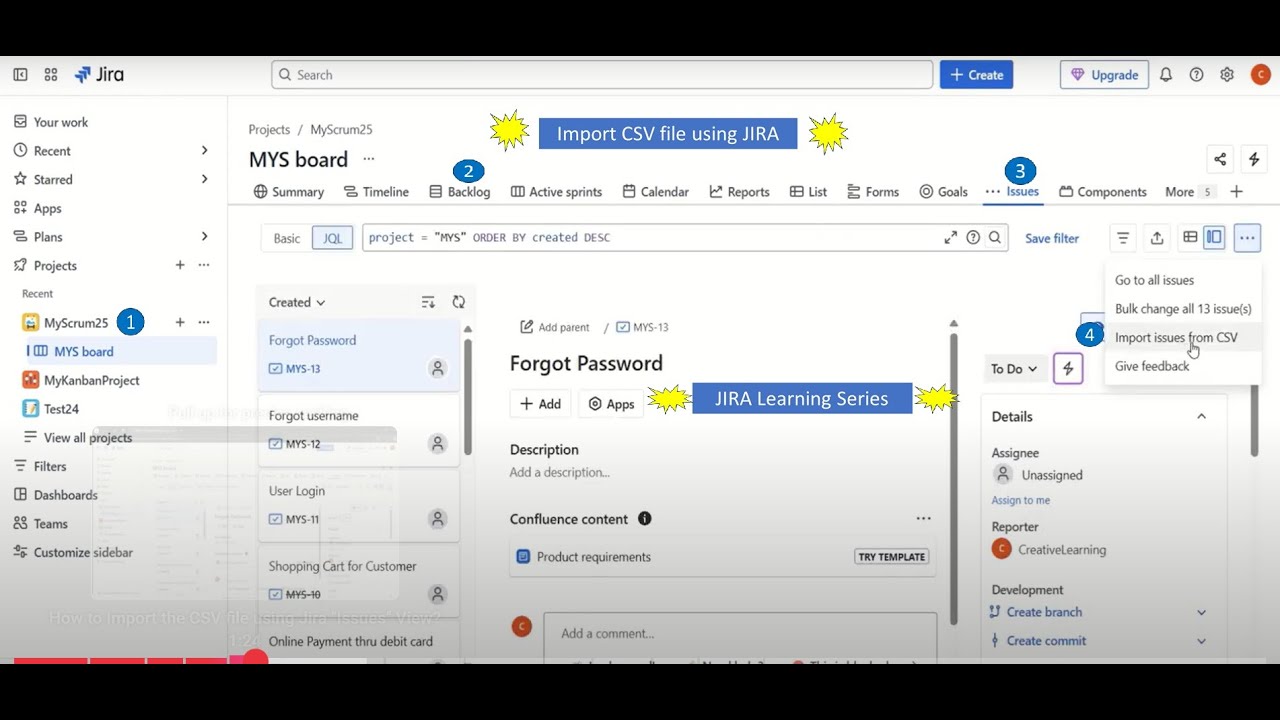The width and height of the screenshot is (1280, 720).
Task: Click the export issues icon
Action: coord(1157,238)
